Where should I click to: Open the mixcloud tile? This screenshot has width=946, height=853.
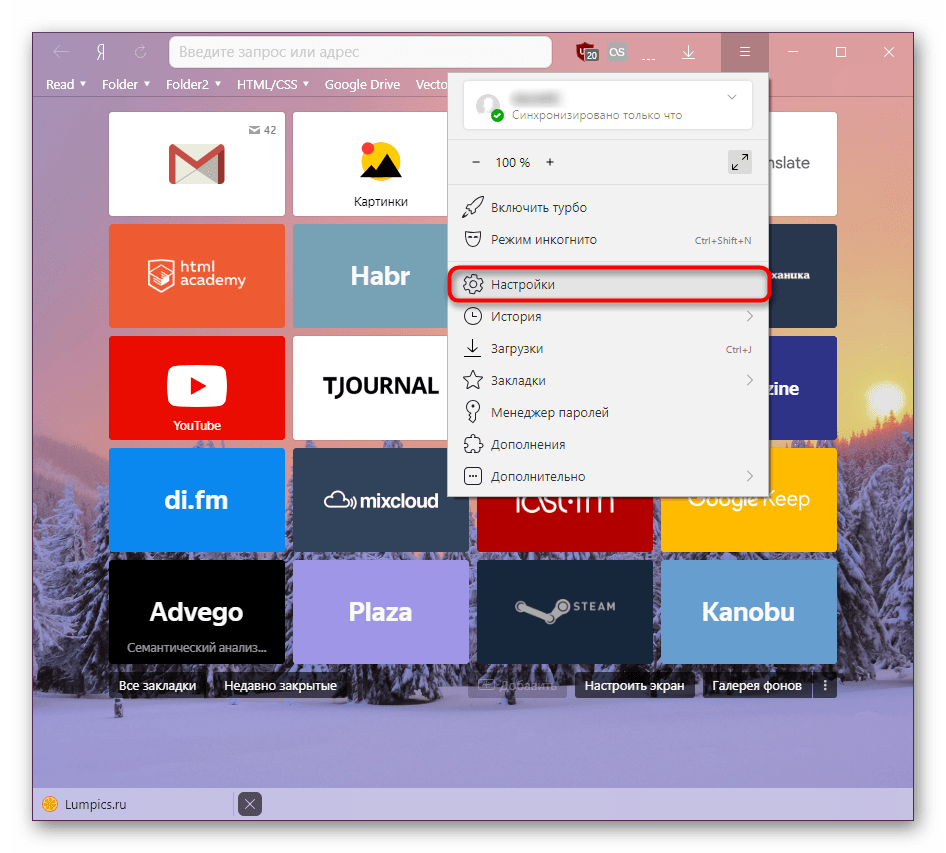(x=381, y=500)
